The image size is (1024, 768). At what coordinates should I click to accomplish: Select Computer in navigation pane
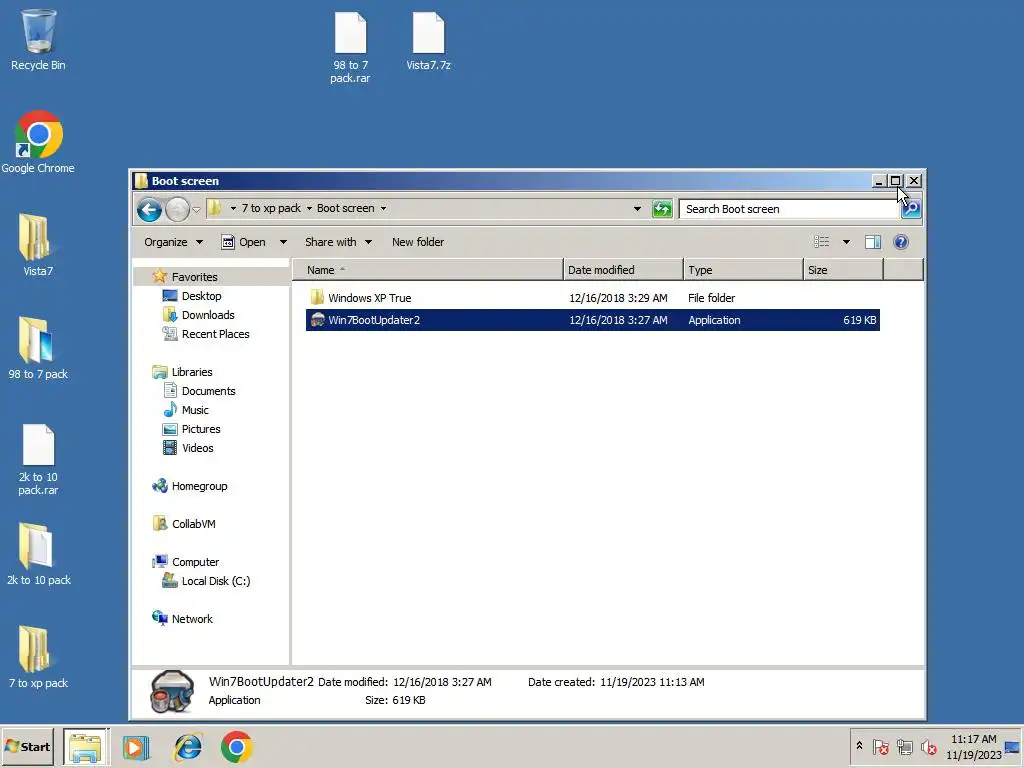pos(185,562)
